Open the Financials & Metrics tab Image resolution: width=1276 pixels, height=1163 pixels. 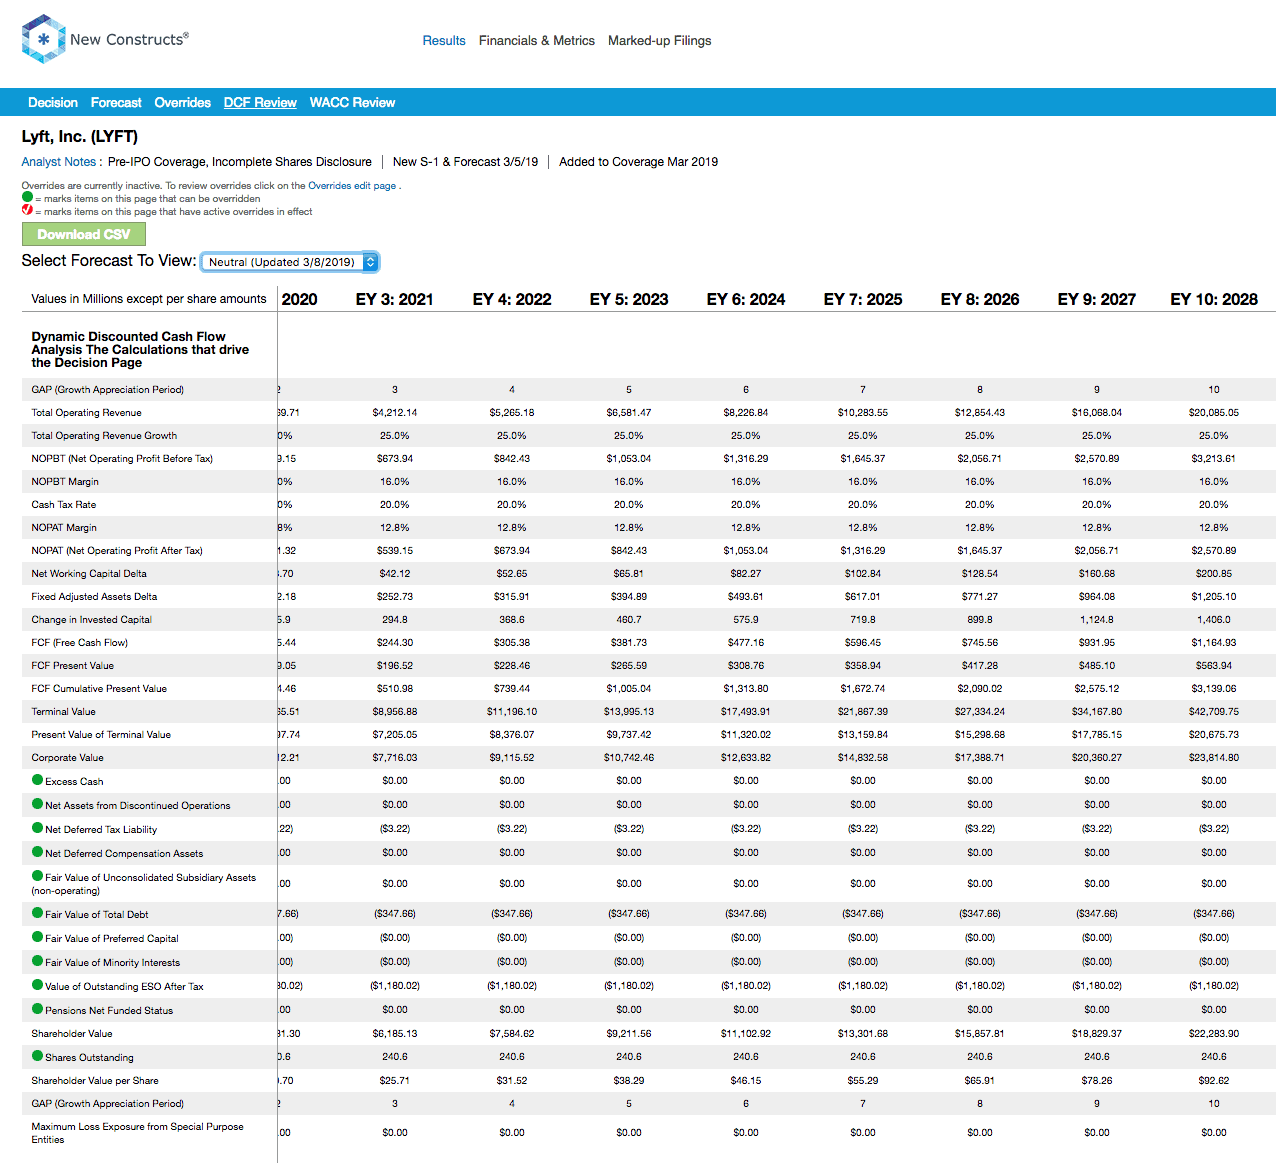(537, 41)
